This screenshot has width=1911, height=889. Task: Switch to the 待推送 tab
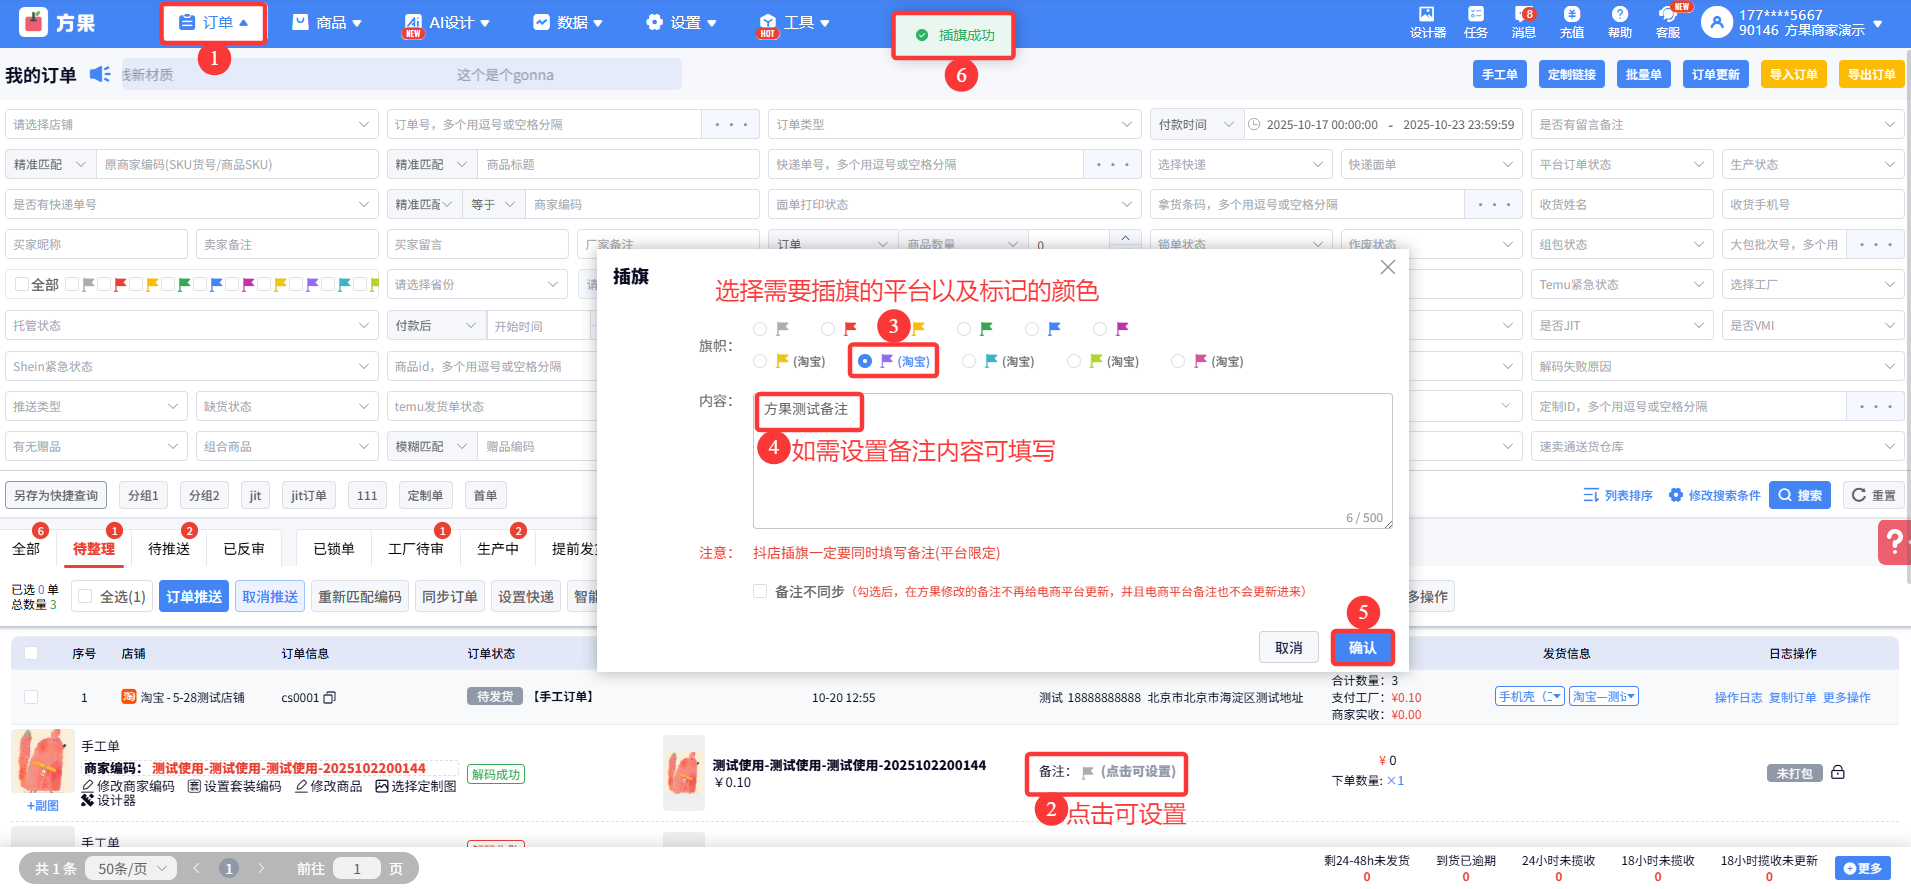pyautogui.click(x=169, y=548)
